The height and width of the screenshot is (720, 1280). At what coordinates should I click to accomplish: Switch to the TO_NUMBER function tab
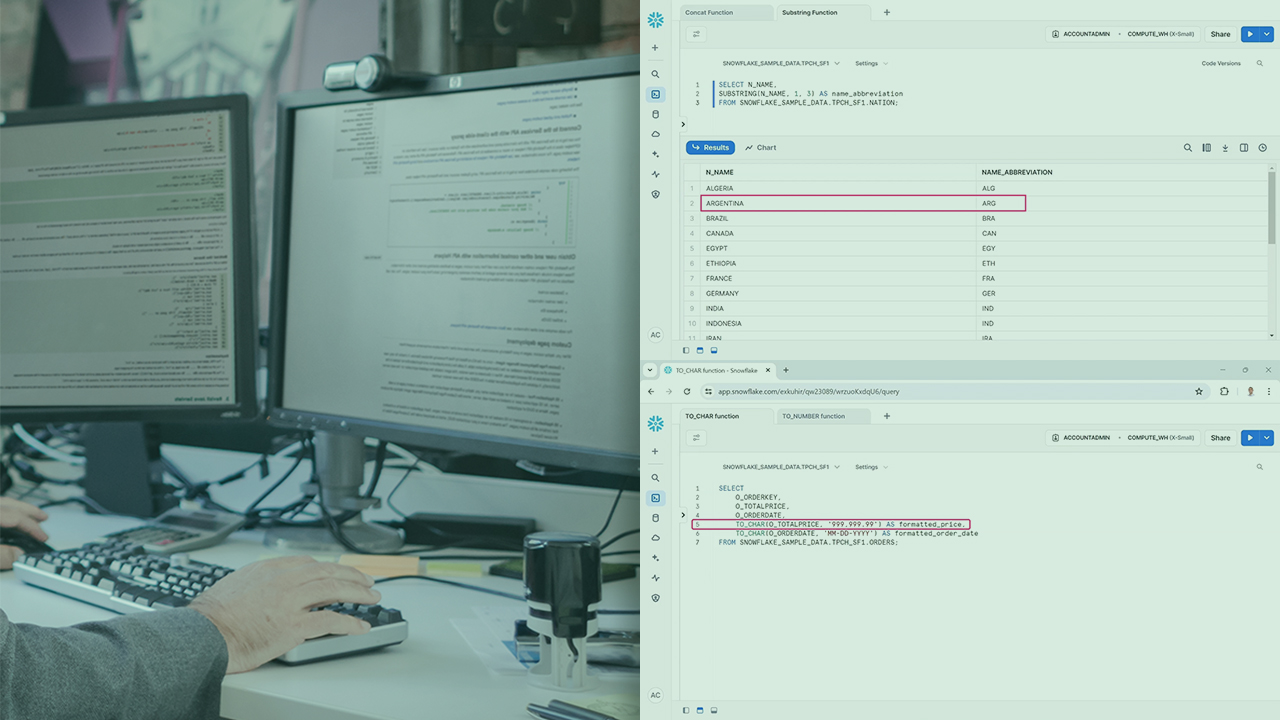(x=813, y=416)
